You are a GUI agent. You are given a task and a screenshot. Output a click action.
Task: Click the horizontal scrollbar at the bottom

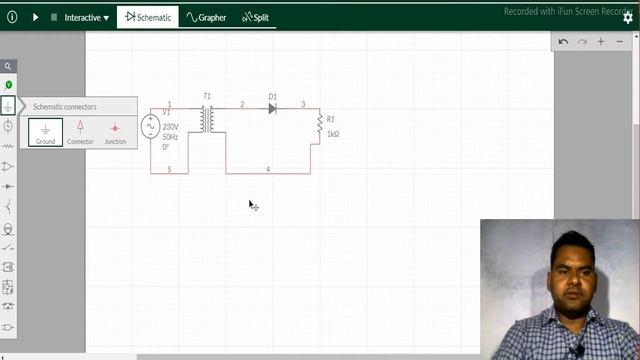point(308,357)
